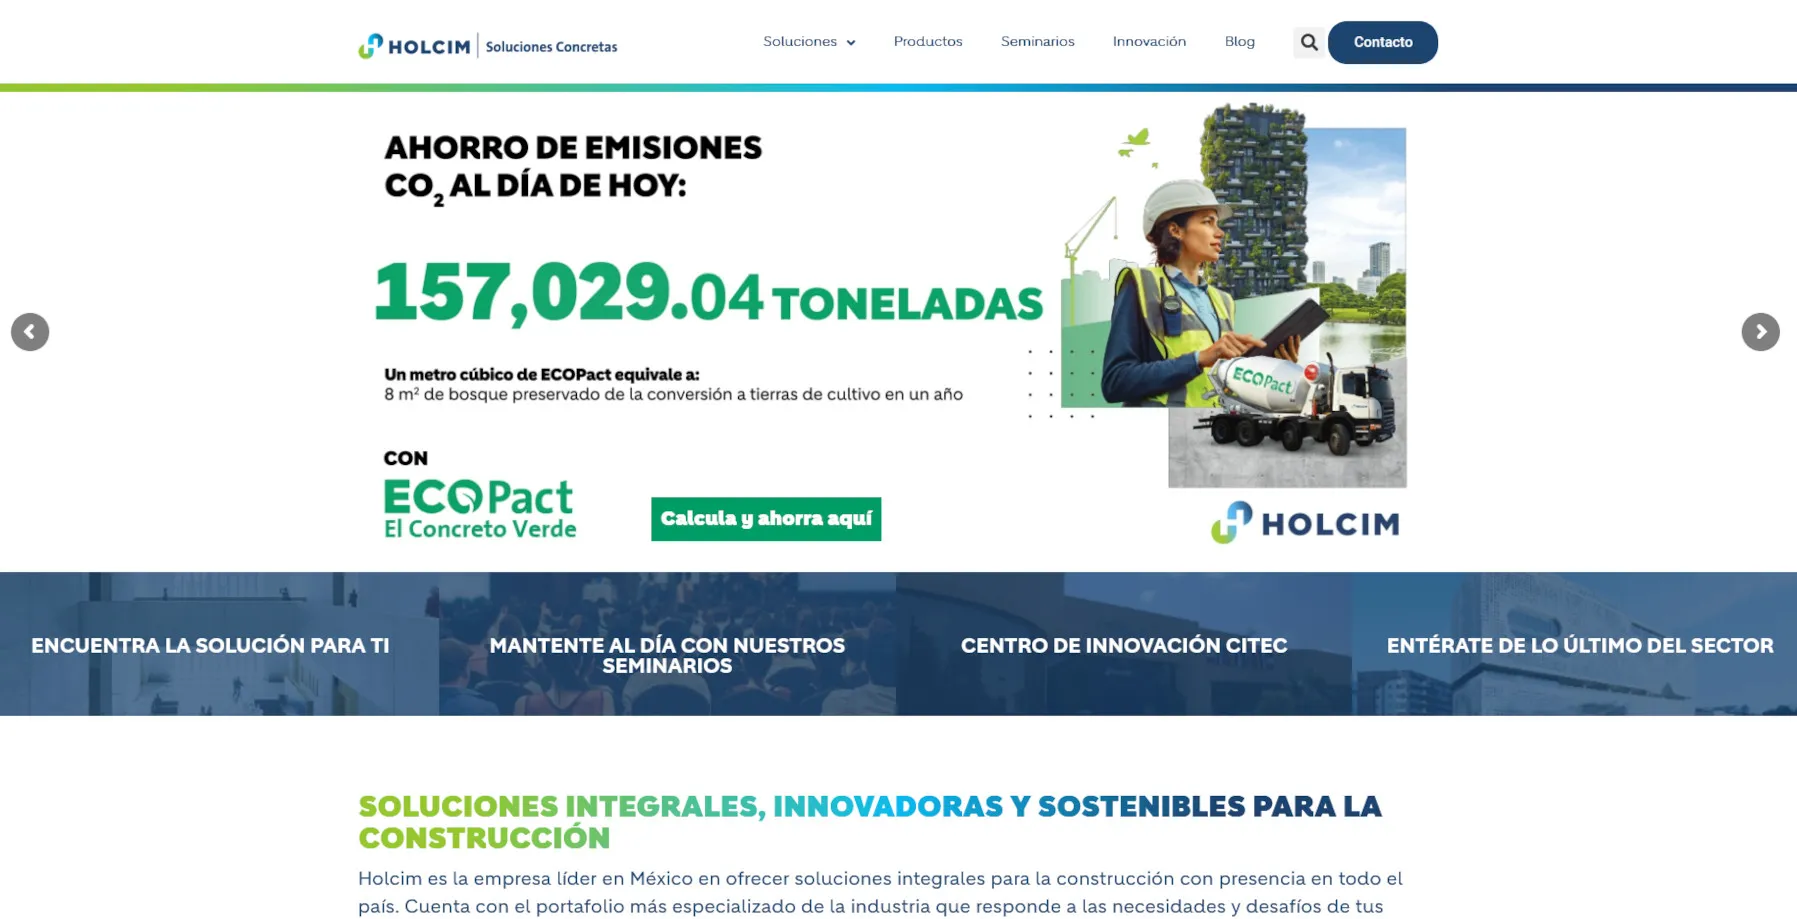Click the 157,029.04 toneladas counter
The height and width of the screenshot is (919, 1797).
click(708, 294)
